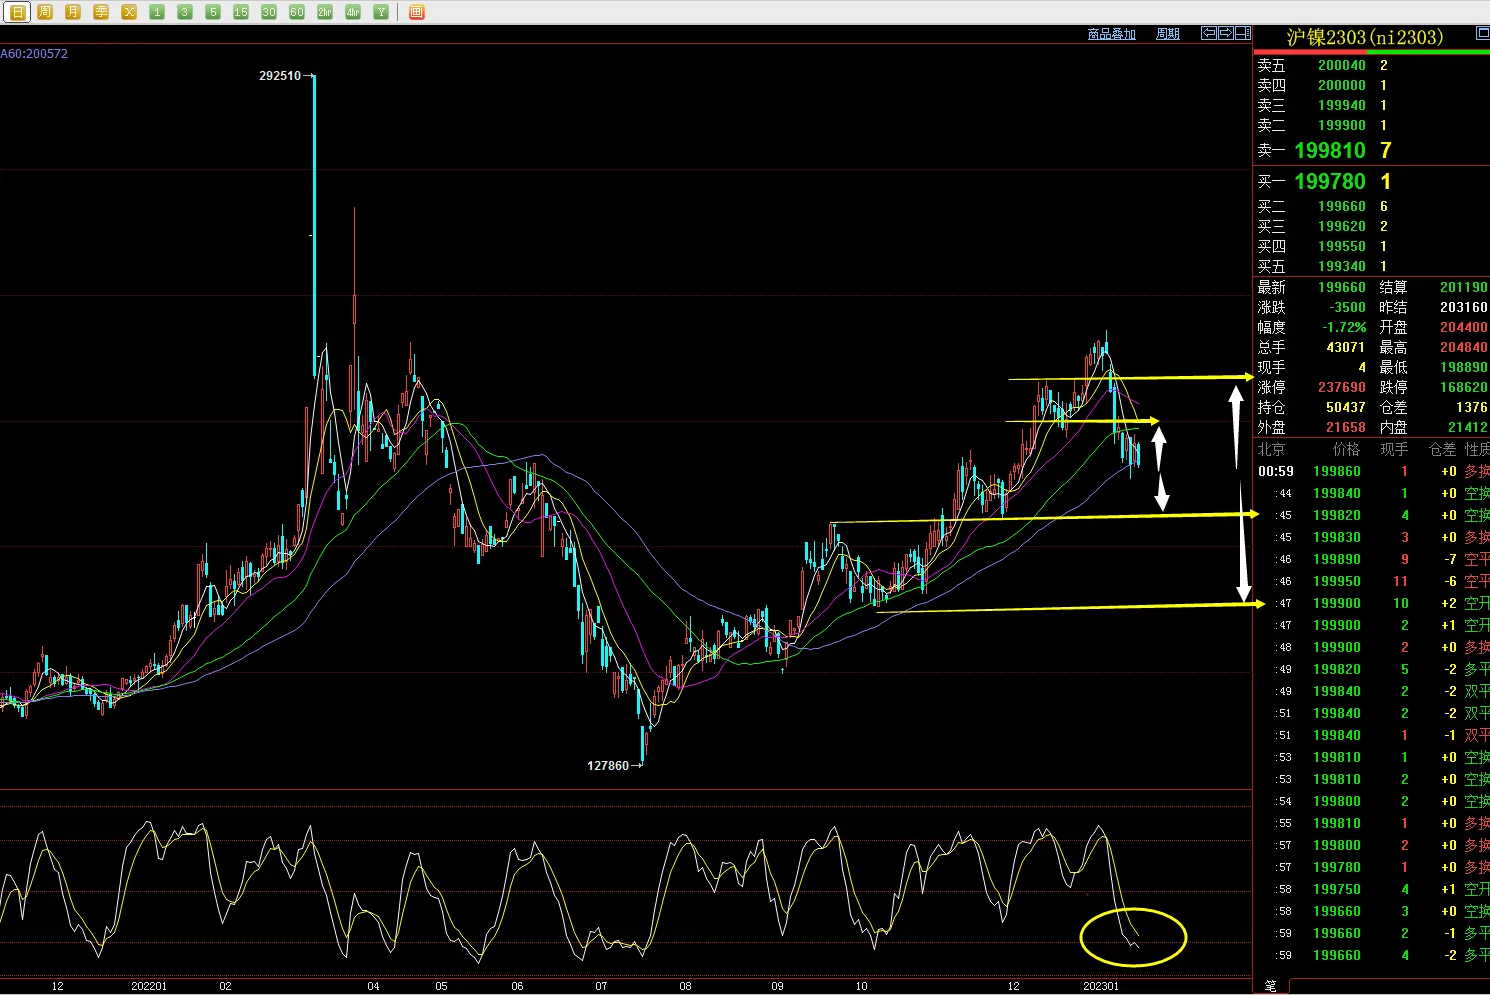Screen dimensions: 1490x995
Task: Switch to weekly (周) chart period
Action: tap(45, 12)
